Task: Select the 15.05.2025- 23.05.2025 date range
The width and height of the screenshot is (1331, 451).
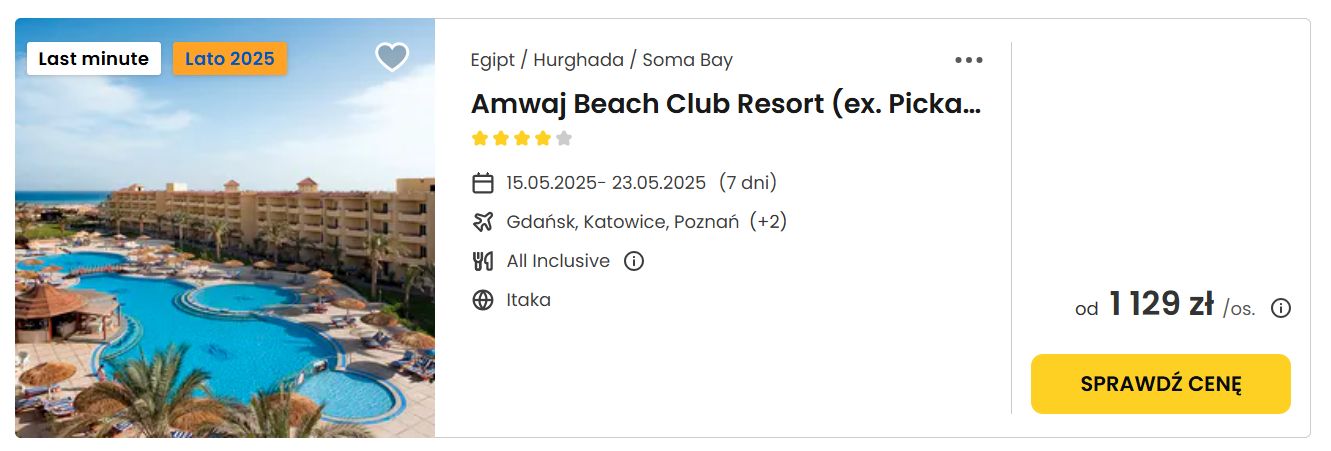Action: [606, 183]
